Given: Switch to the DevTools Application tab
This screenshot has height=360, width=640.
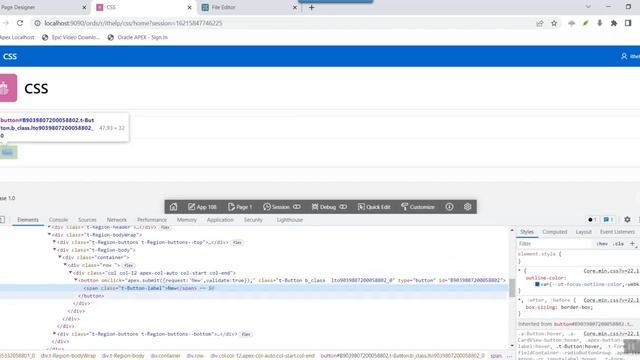Looking at the screenshot, I should pyautogui.click(x=220, y=220).
